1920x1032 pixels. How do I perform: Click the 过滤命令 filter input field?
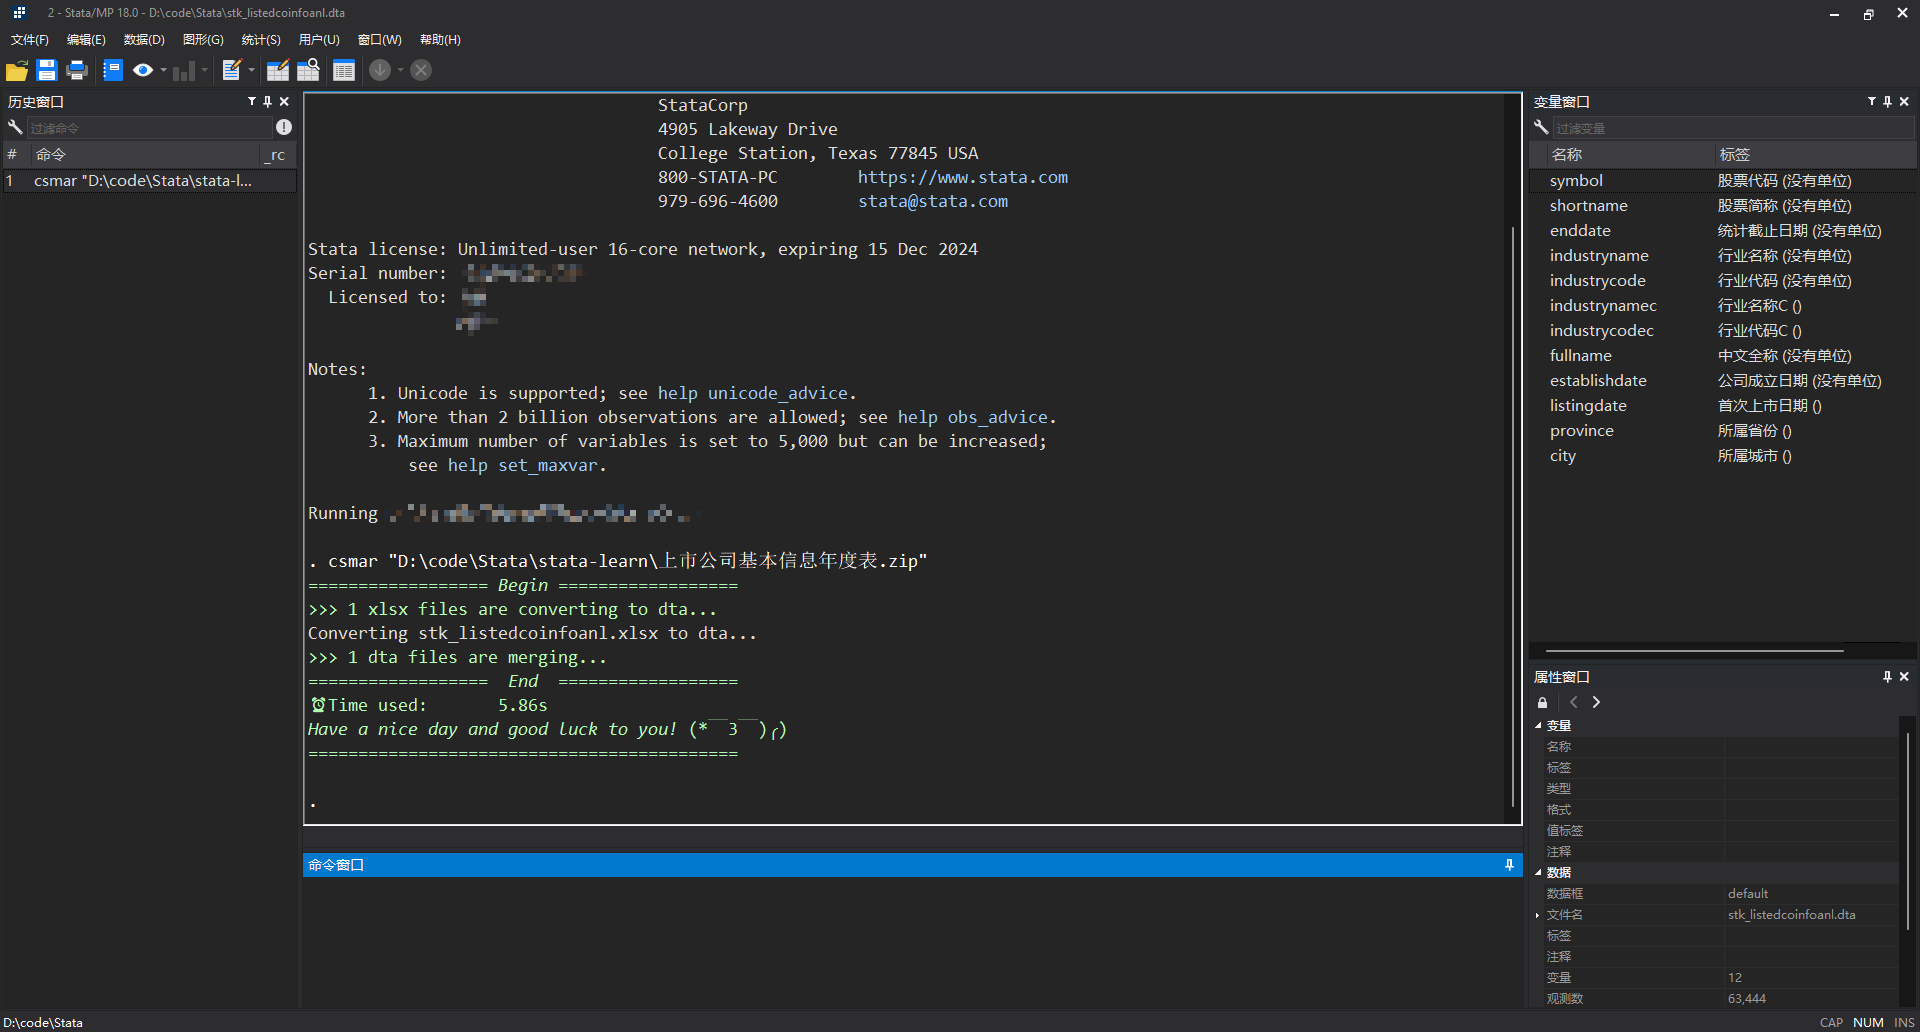point(150,128)
